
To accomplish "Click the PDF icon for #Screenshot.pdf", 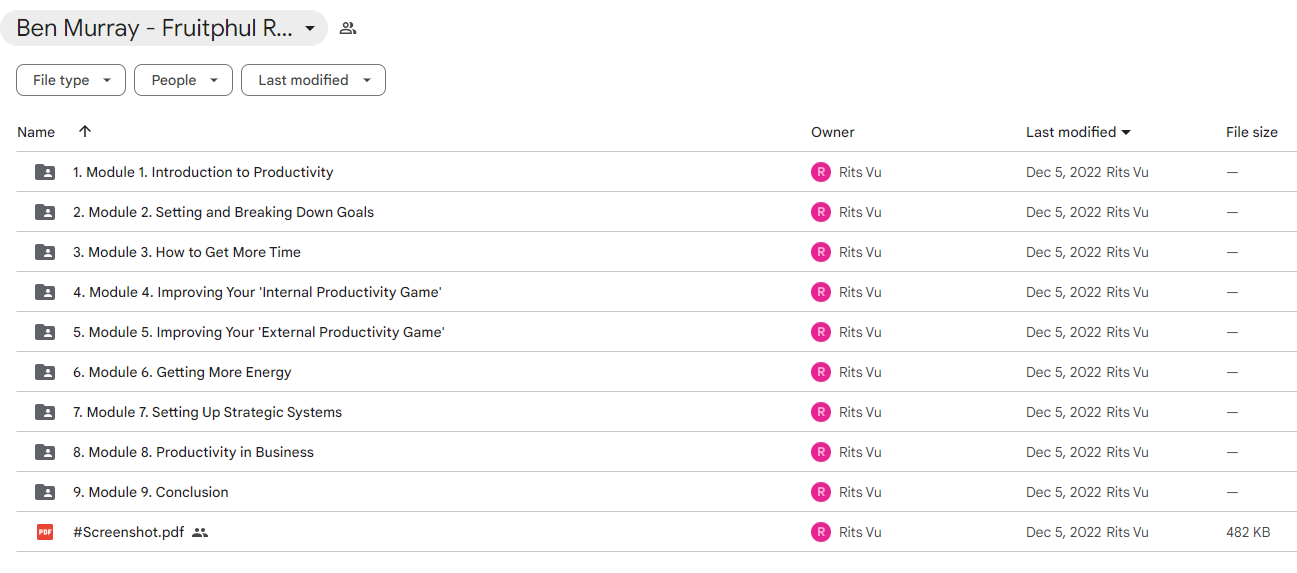I will click(x=45, y=532).
